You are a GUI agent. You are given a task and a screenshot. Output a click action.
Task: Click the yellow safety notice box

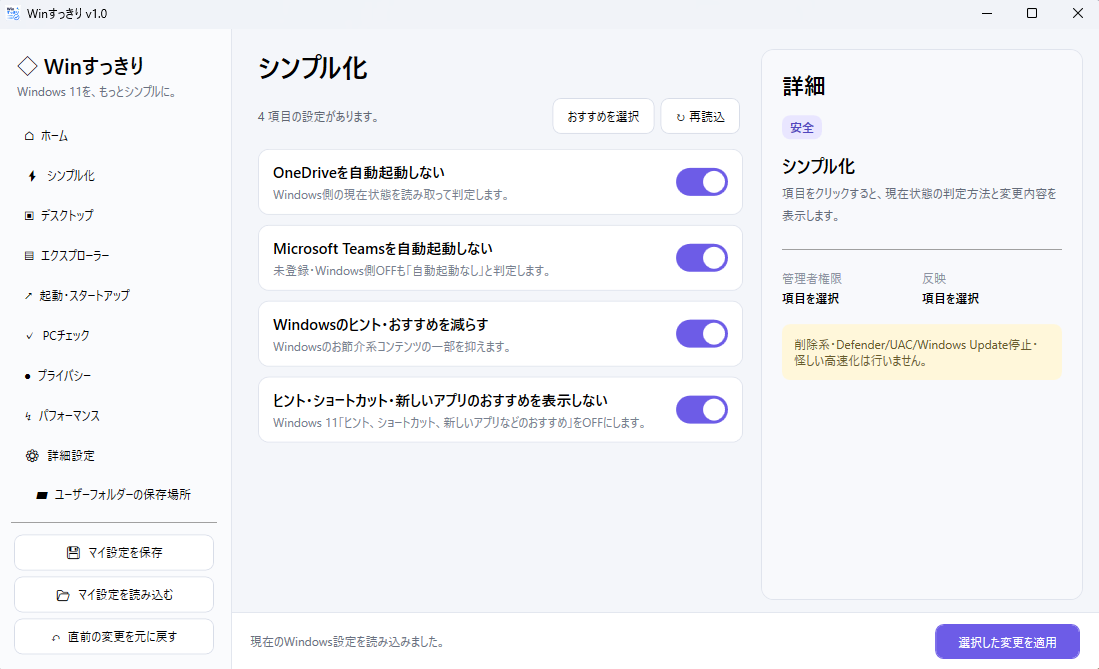[922, 353]
